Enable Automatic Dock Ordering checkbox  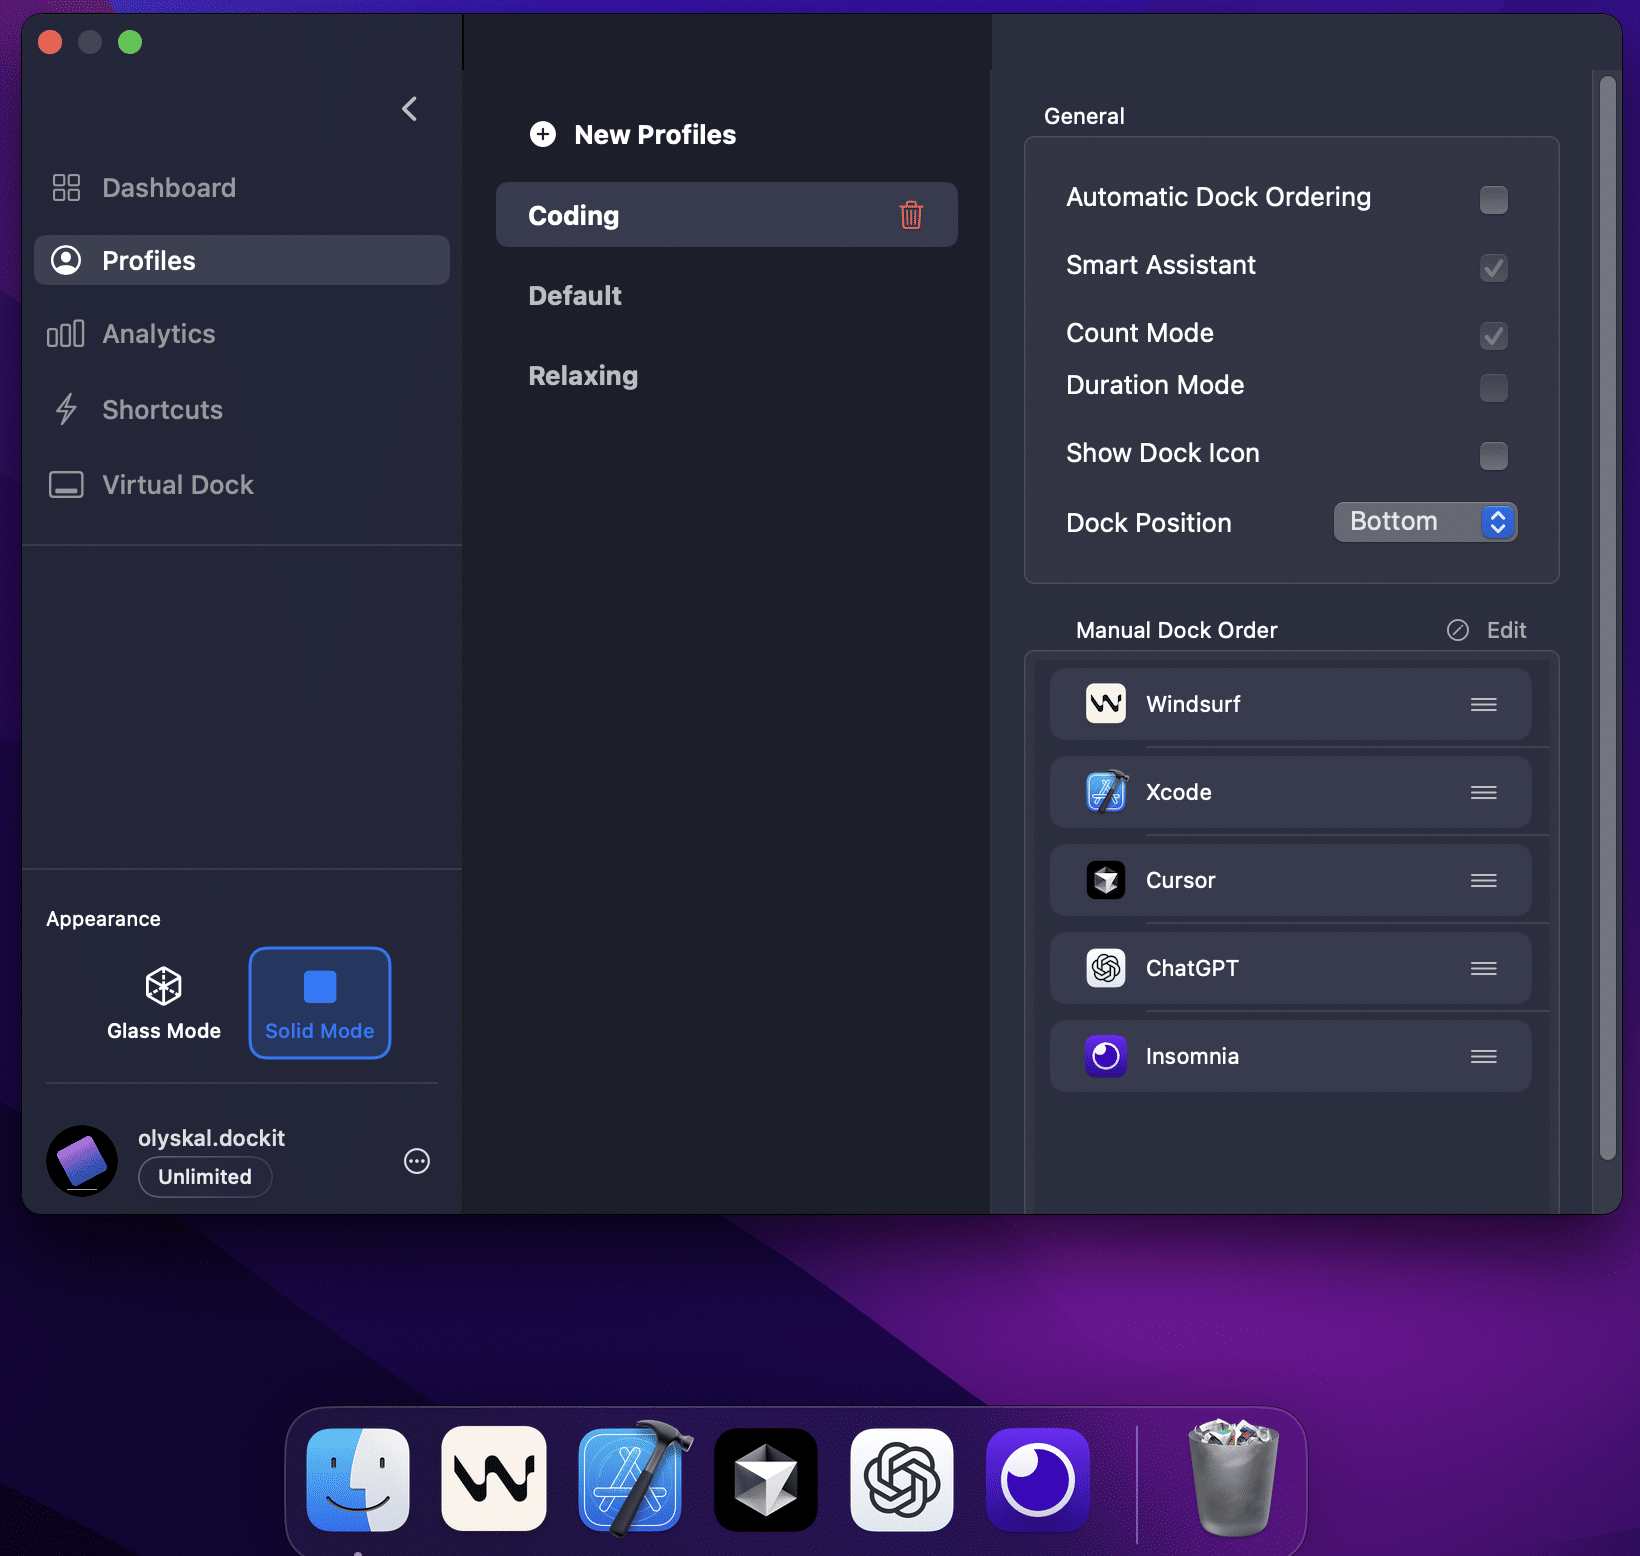coord(1494,199)
